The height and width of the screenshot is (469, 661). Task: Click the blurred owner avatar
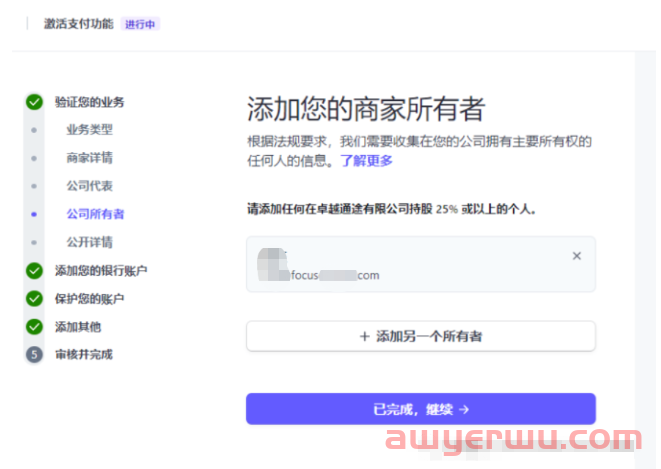[270, 264]
